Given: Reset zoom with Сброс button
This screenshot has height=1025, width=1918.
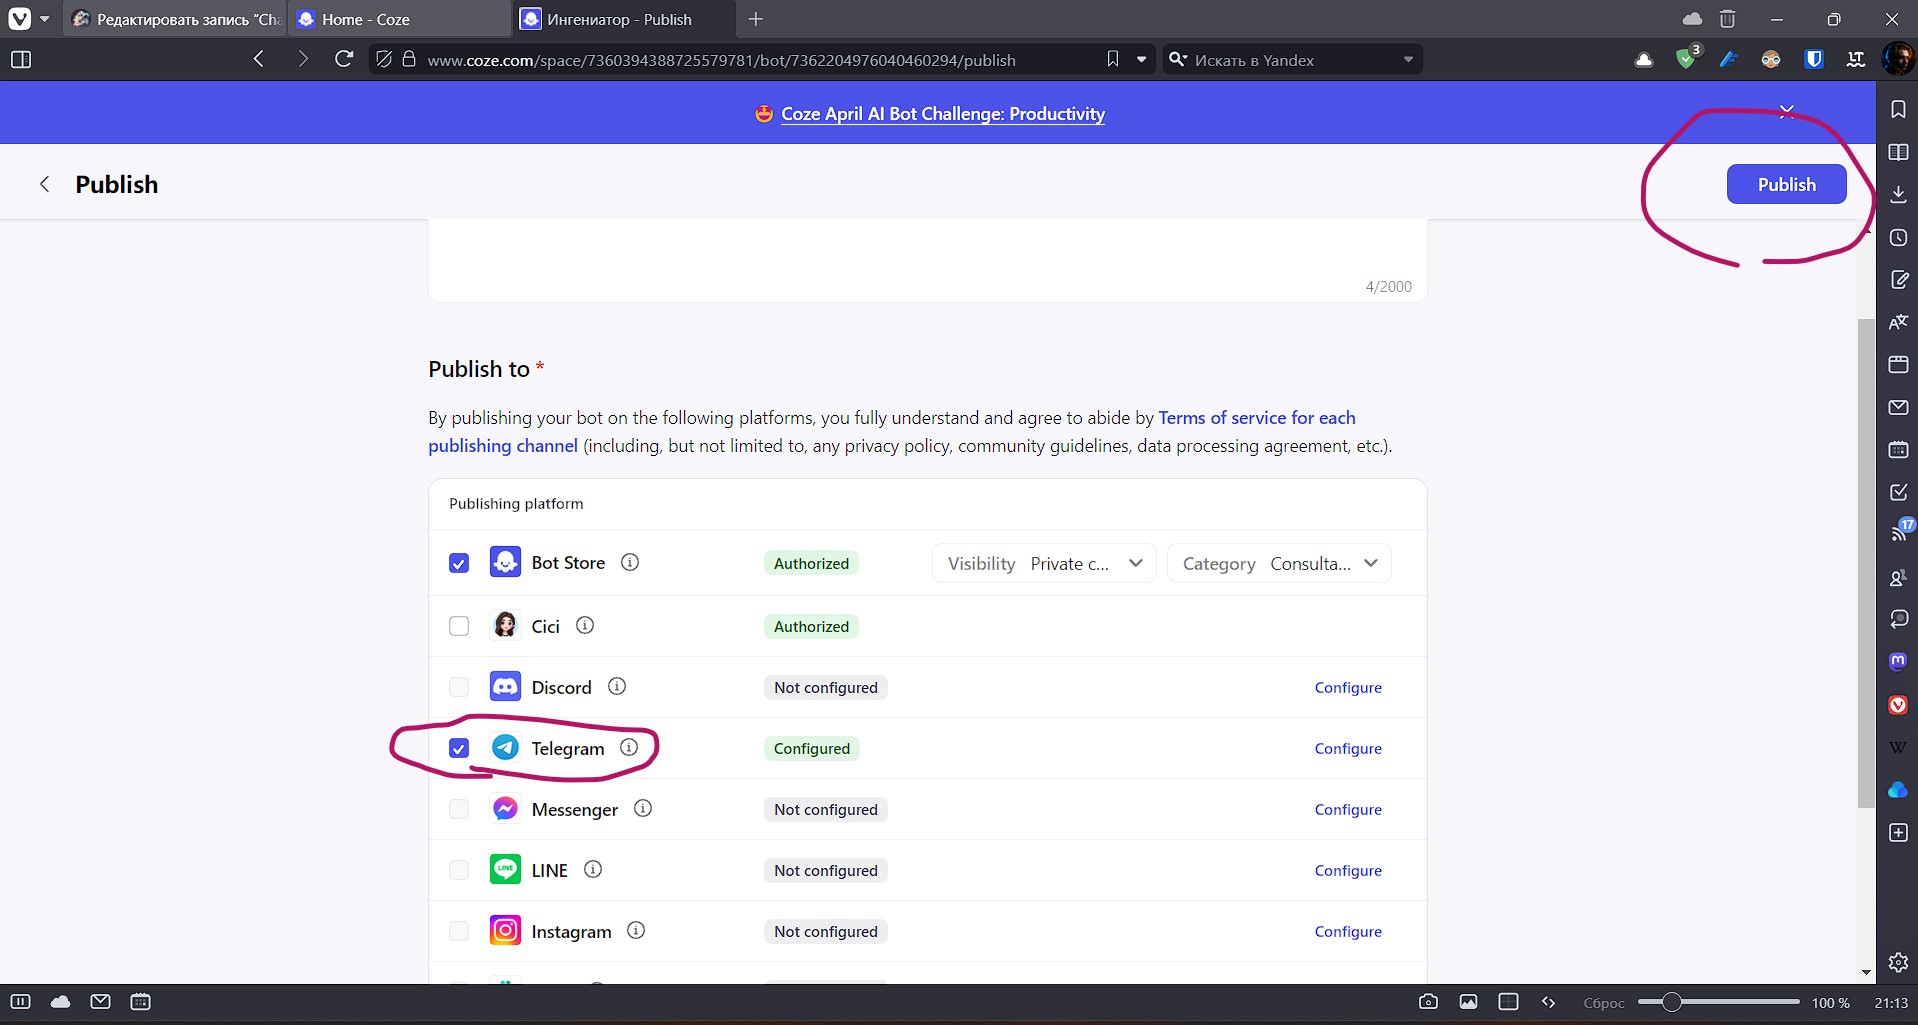Looking at the screenshot, I should (x=1604, y=1002).
